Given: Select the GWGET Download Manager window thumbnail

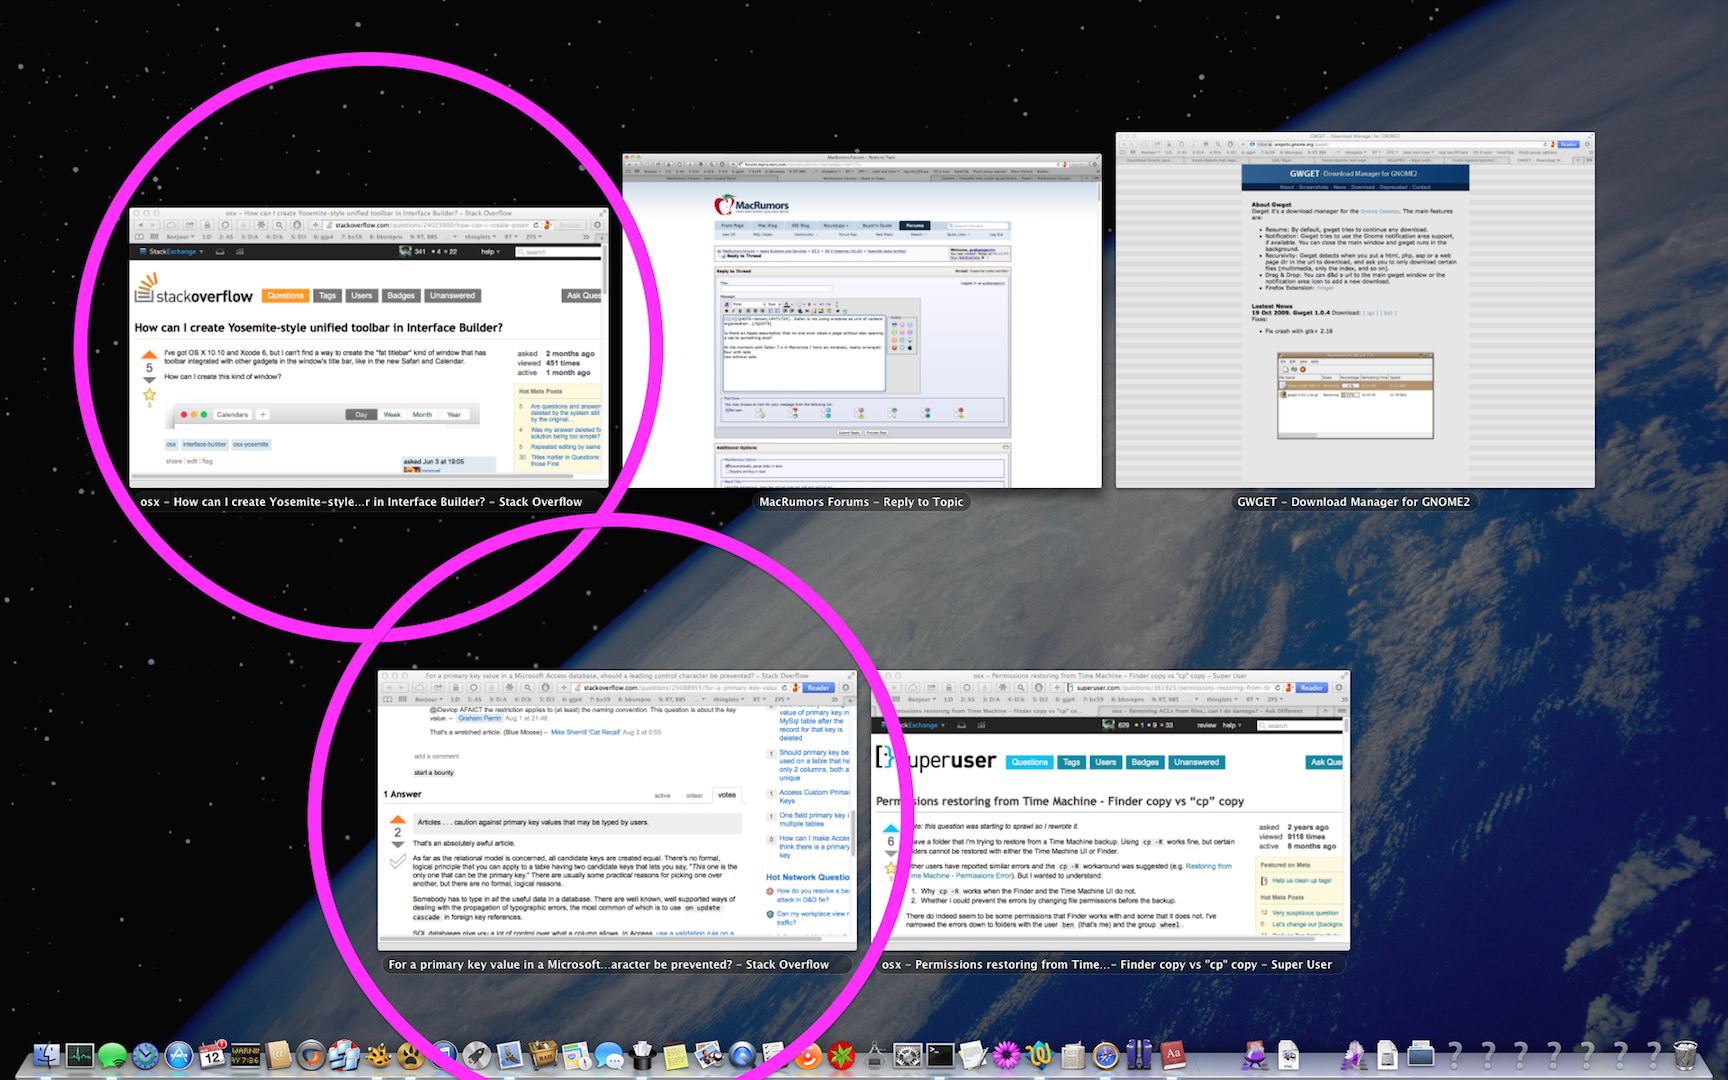Looking at the screenshot, I should [x=1355, y=310].
